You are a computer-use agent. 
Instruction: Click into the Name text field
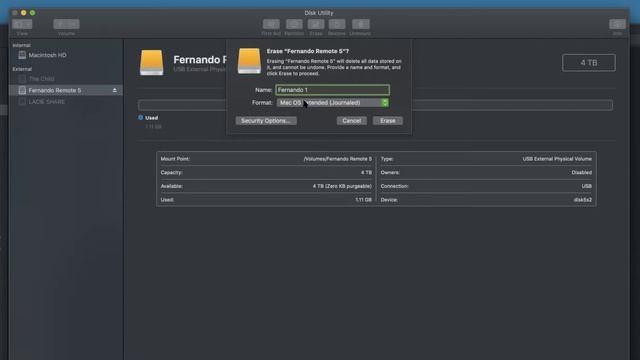(x=332, y=90)
